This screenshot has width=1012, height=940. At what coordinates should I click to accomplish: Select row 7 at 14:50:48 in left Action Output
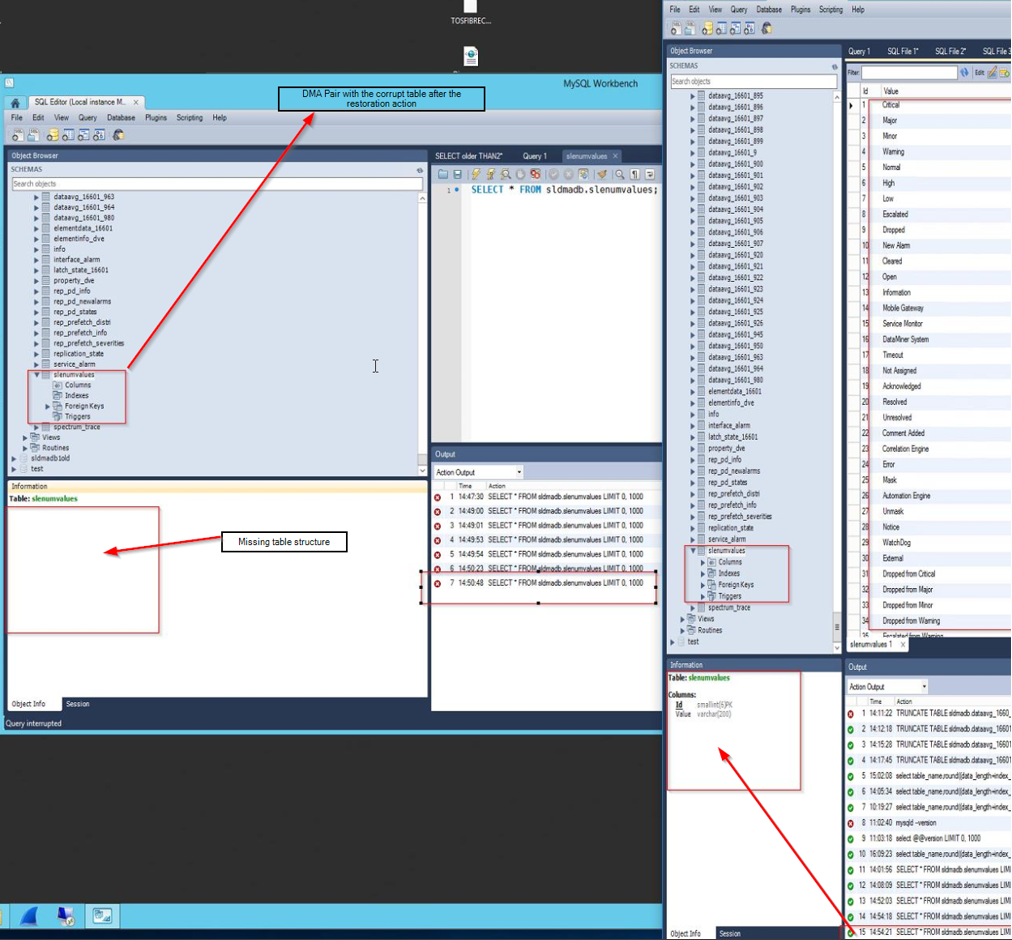pos(545,583)
